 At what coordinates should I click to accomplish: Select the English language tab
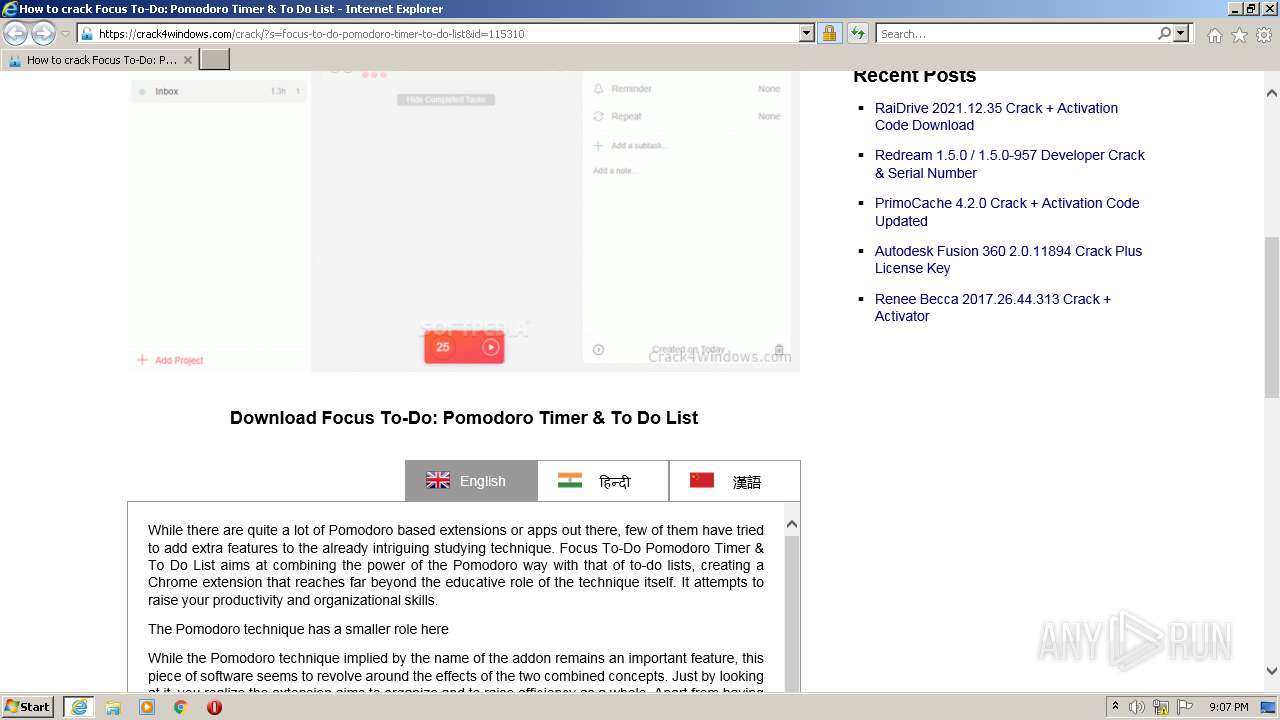[471, 481]
